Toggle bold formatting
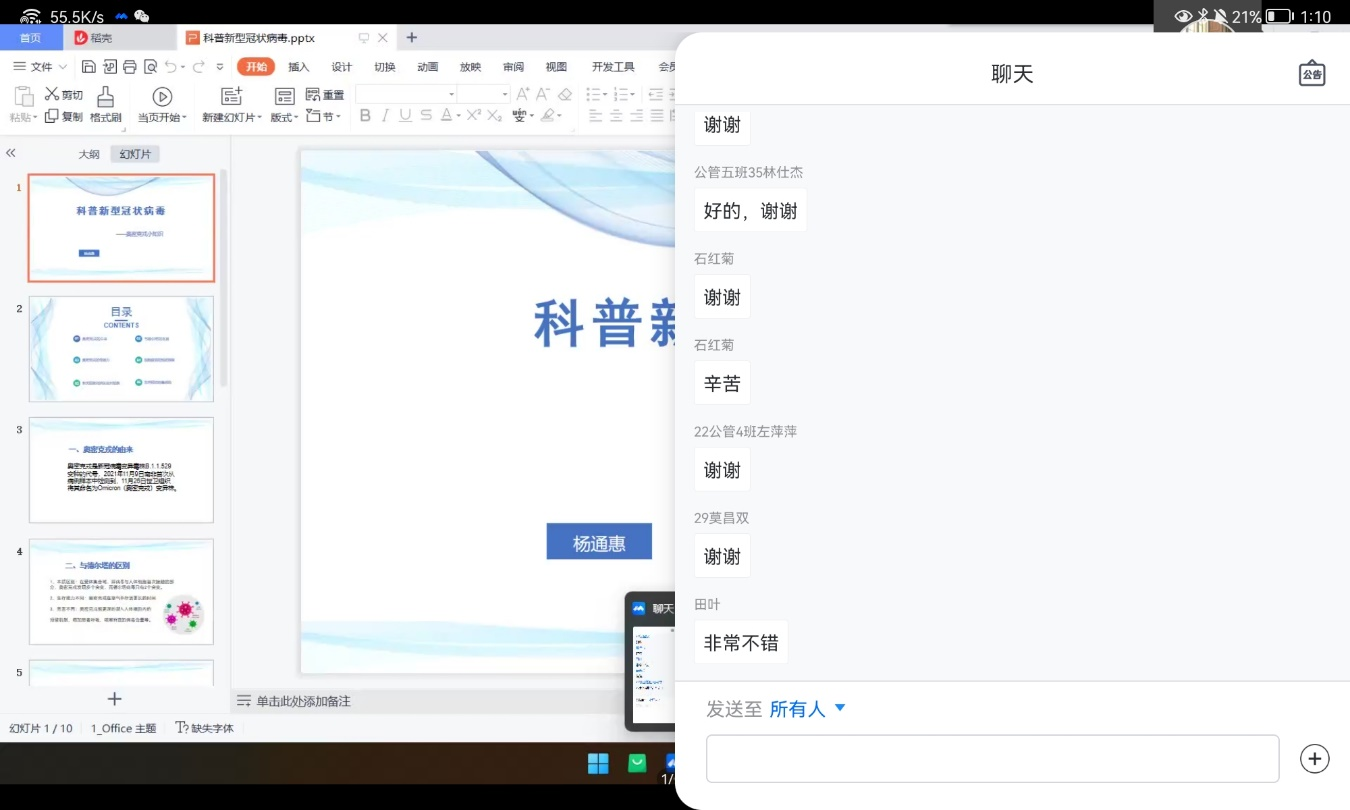 [365, 116]
